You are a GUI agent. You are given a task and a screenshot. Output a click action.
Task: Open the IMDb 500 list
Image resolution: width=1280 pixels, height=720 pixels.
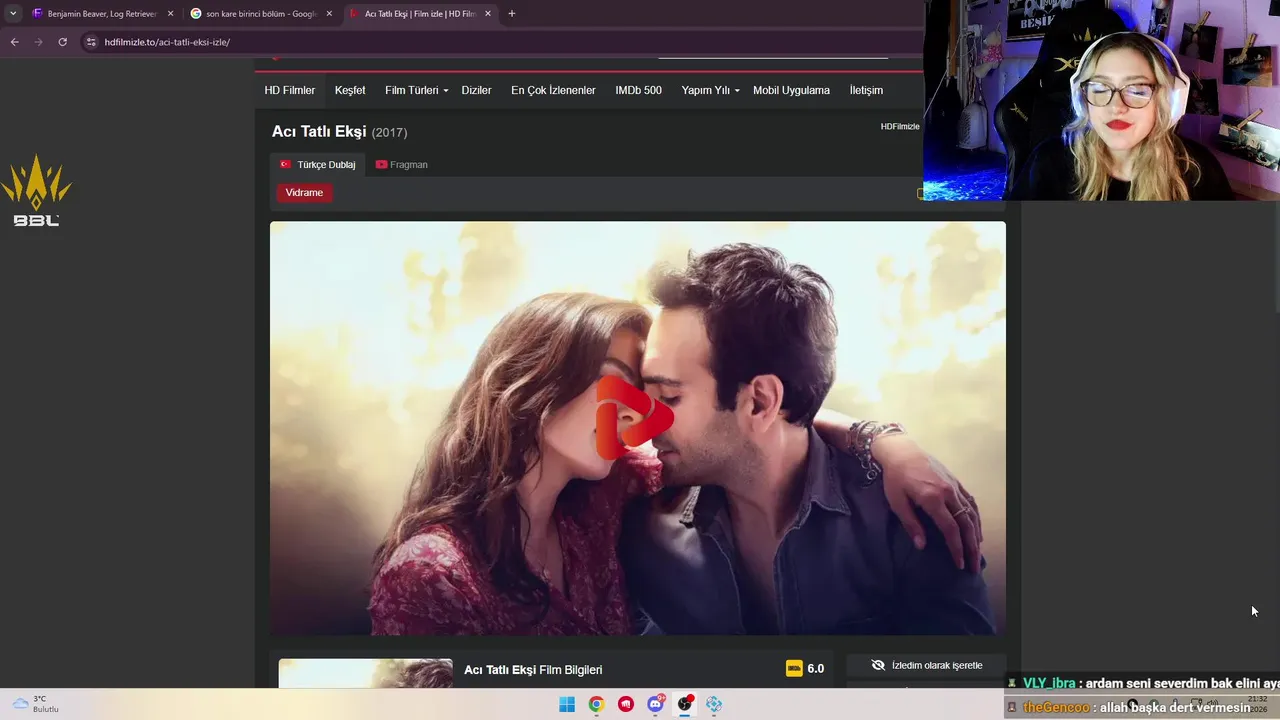point(638,90)
